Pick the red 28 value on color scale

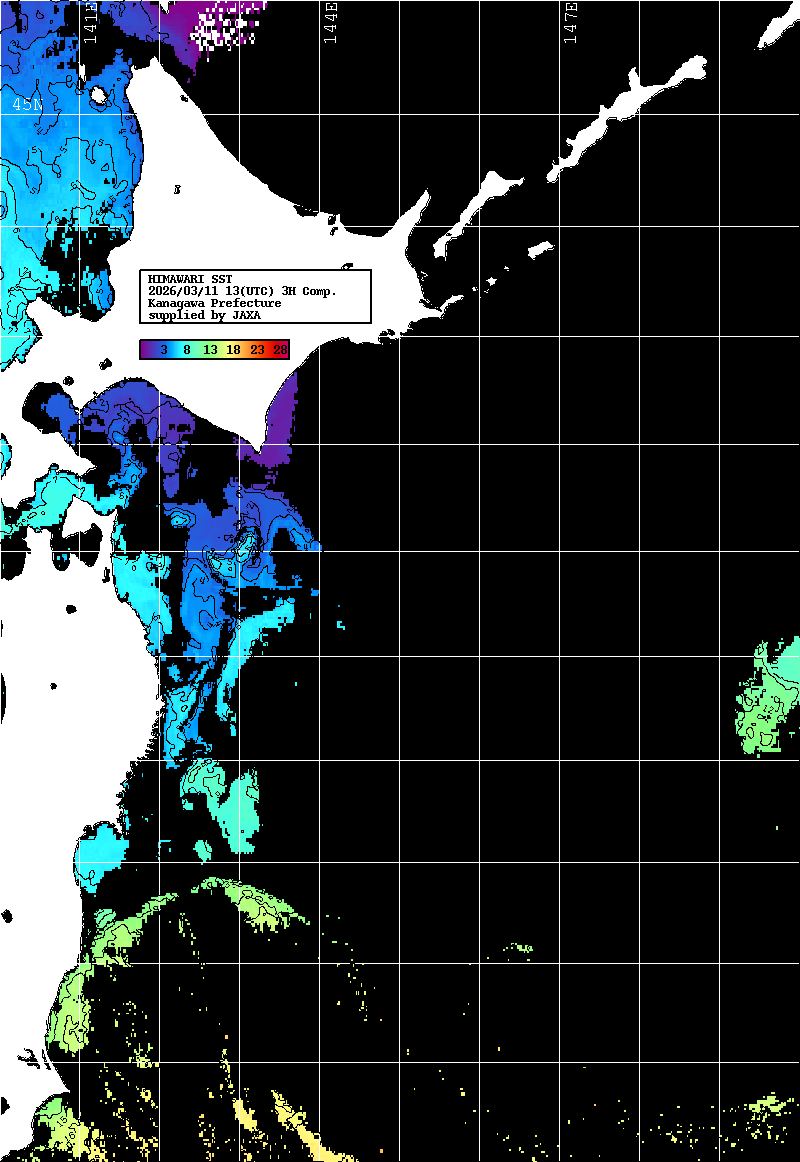pyautogui.click(x=280, y=349)
